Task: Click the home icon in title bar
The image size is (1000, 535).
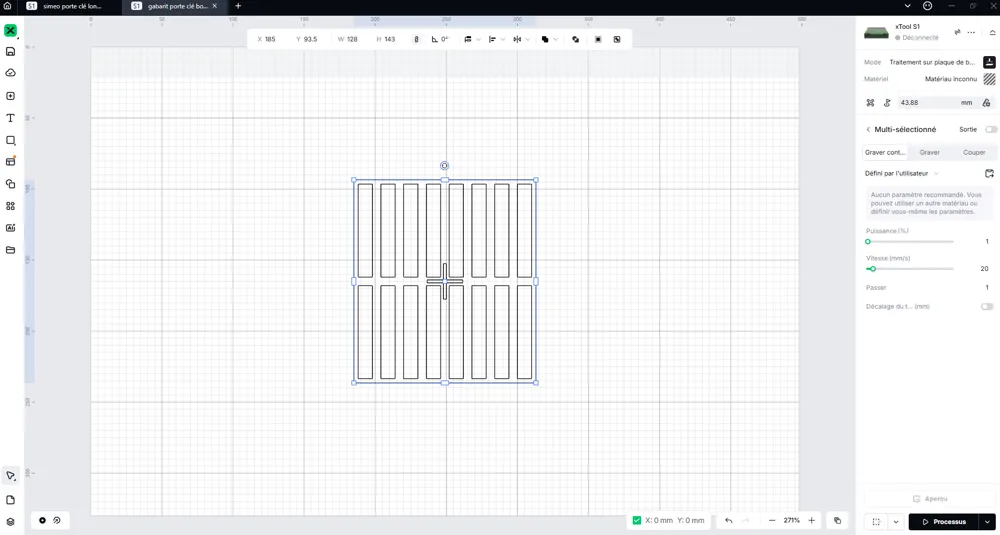Action: click(x=7, y=6)
